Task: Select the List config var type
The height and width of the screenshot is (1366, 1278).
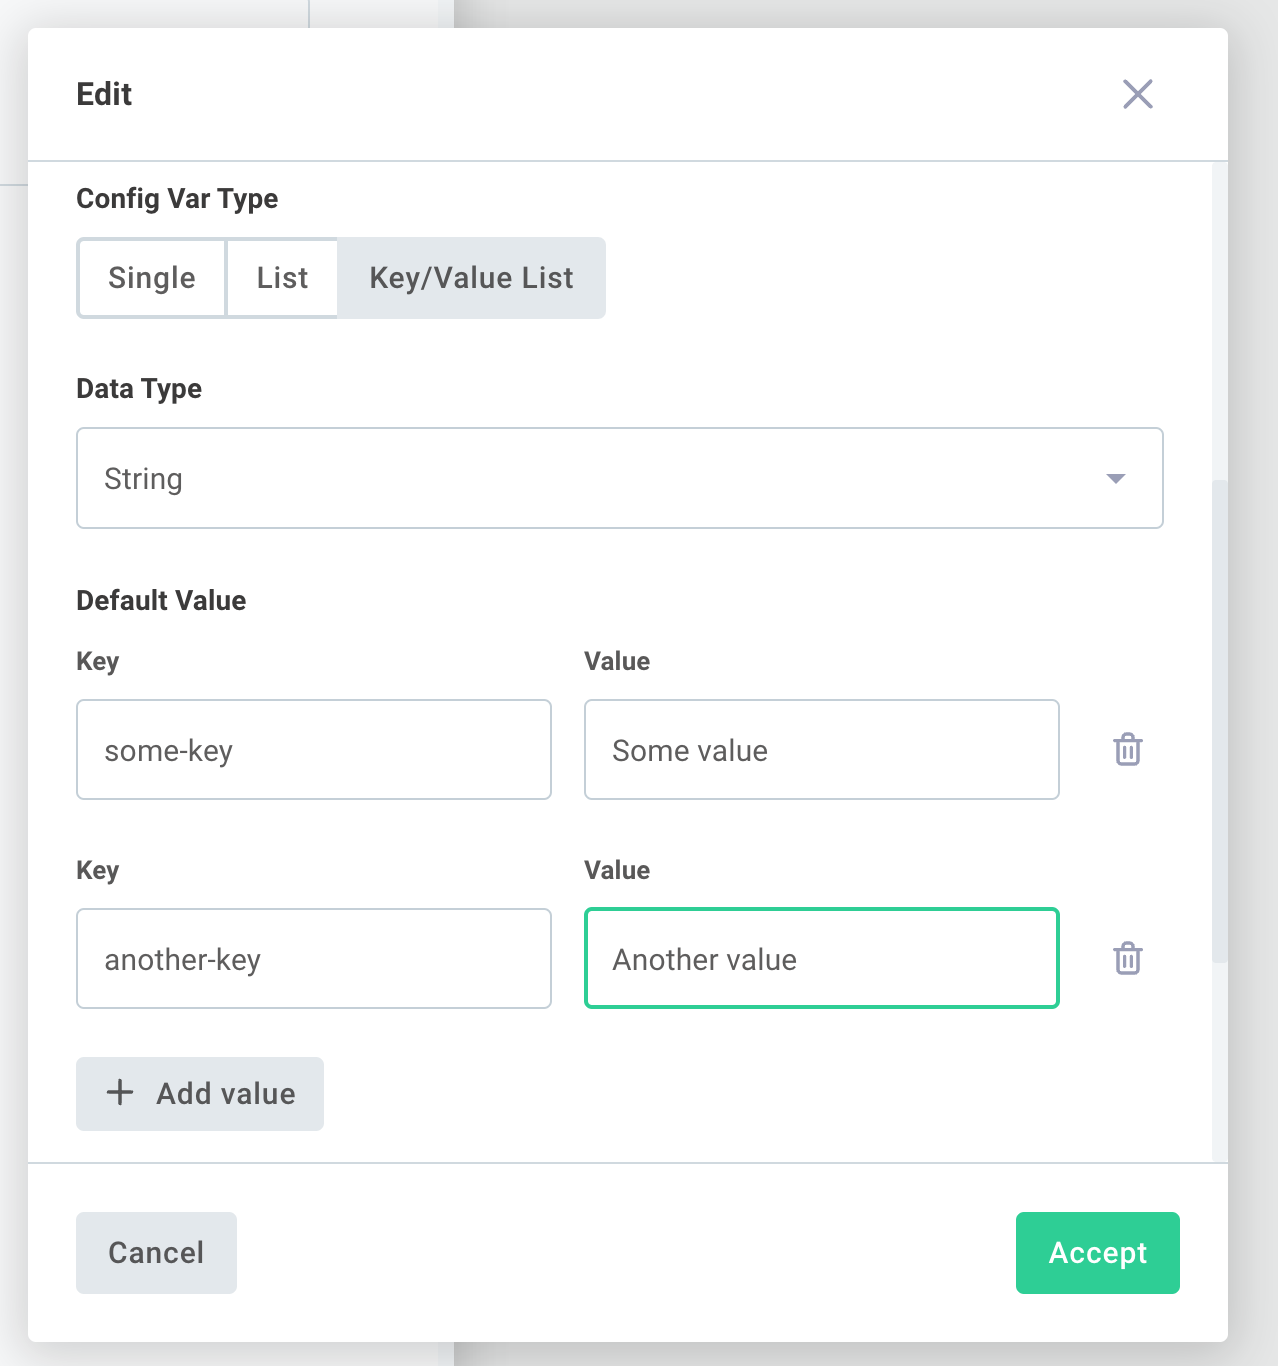Action: pos(282,278)
